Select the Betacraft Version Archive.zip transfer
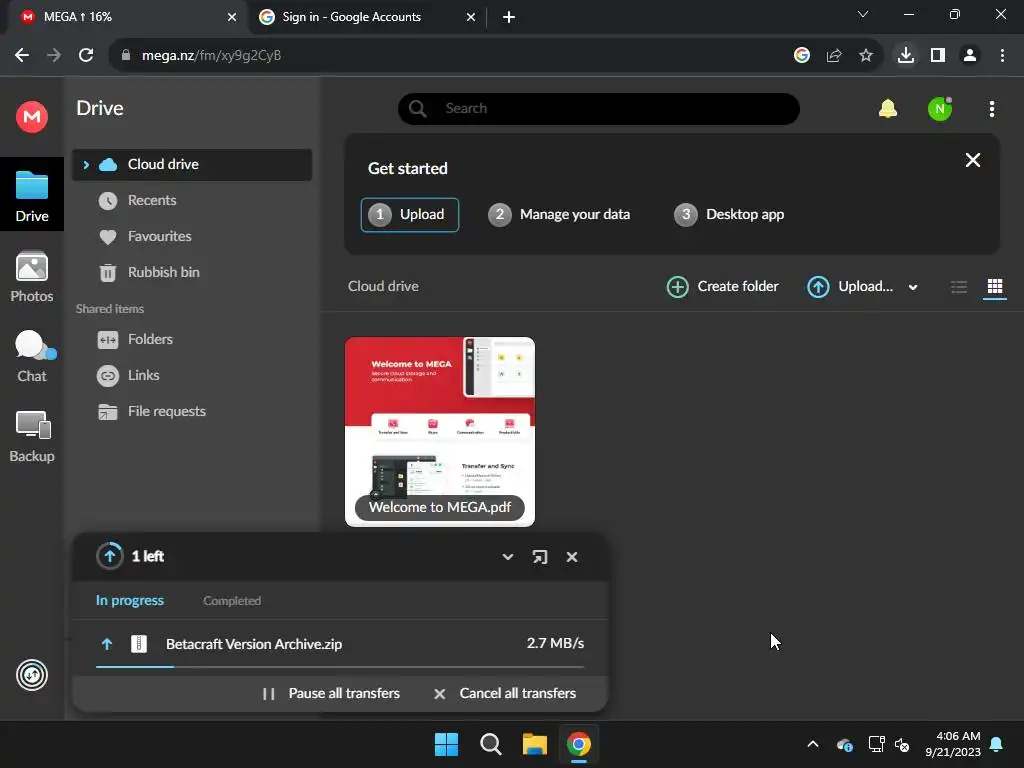Viewport: 1024px width, 768px height. pos(340,644)
